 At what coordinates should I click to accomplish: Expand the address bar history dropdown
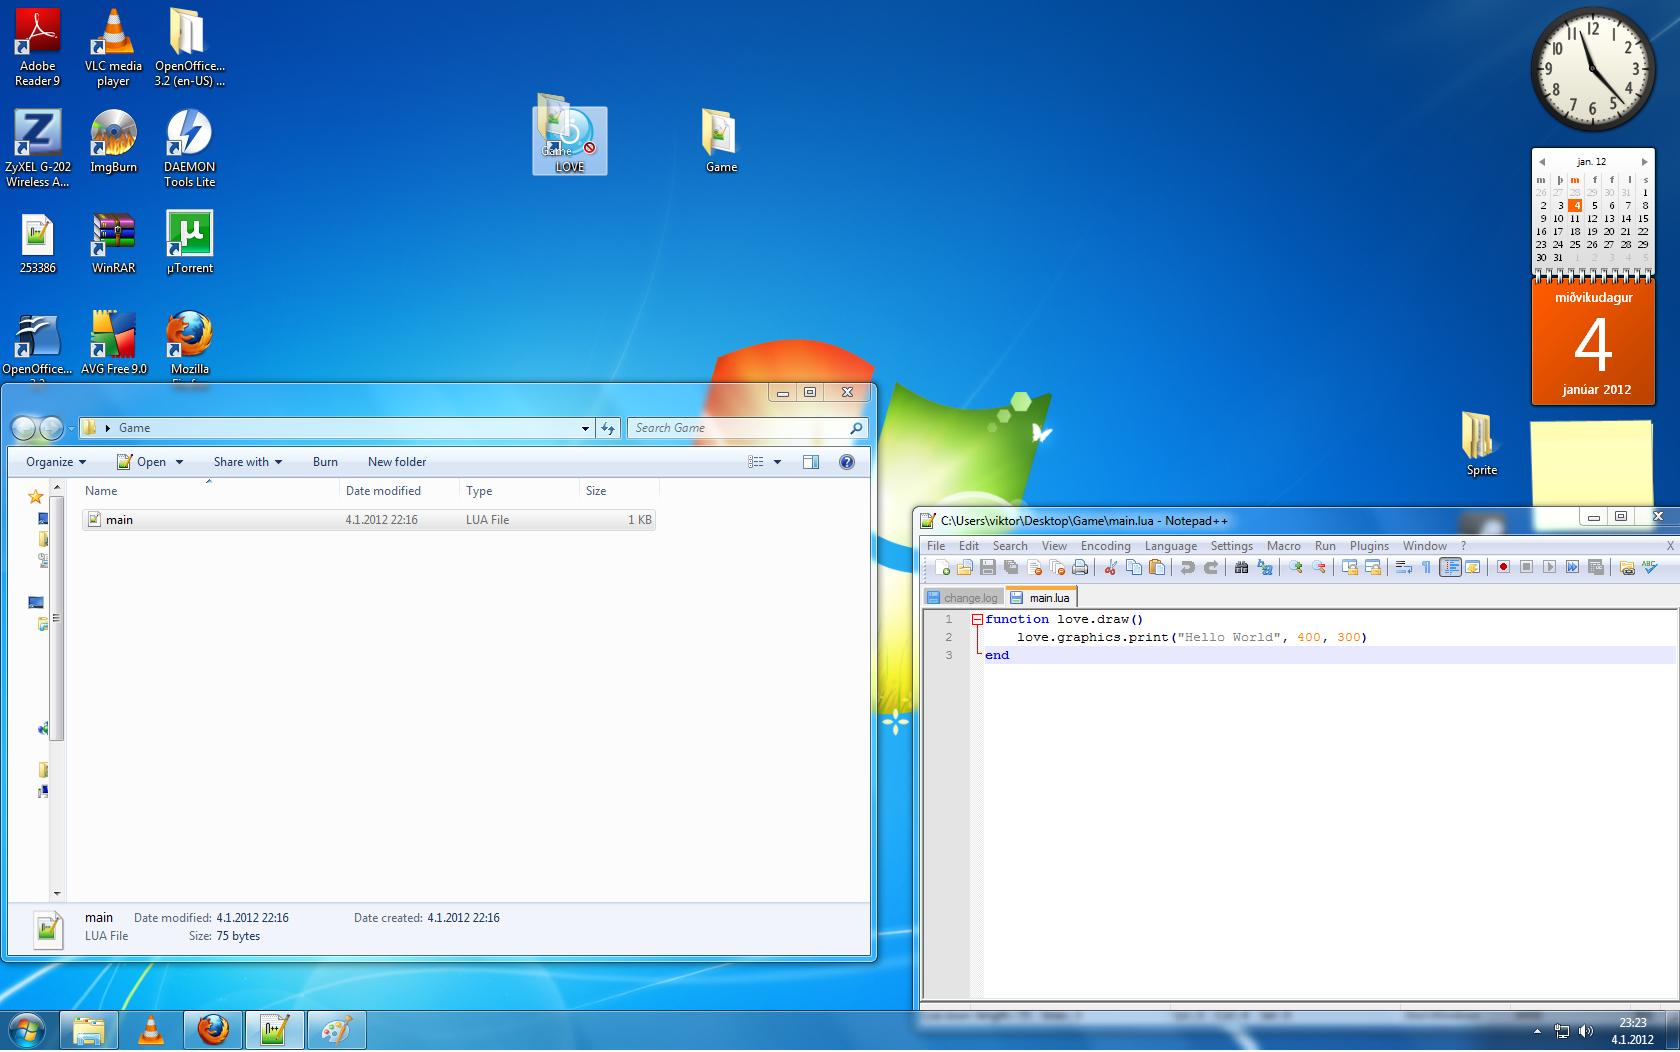585,428
